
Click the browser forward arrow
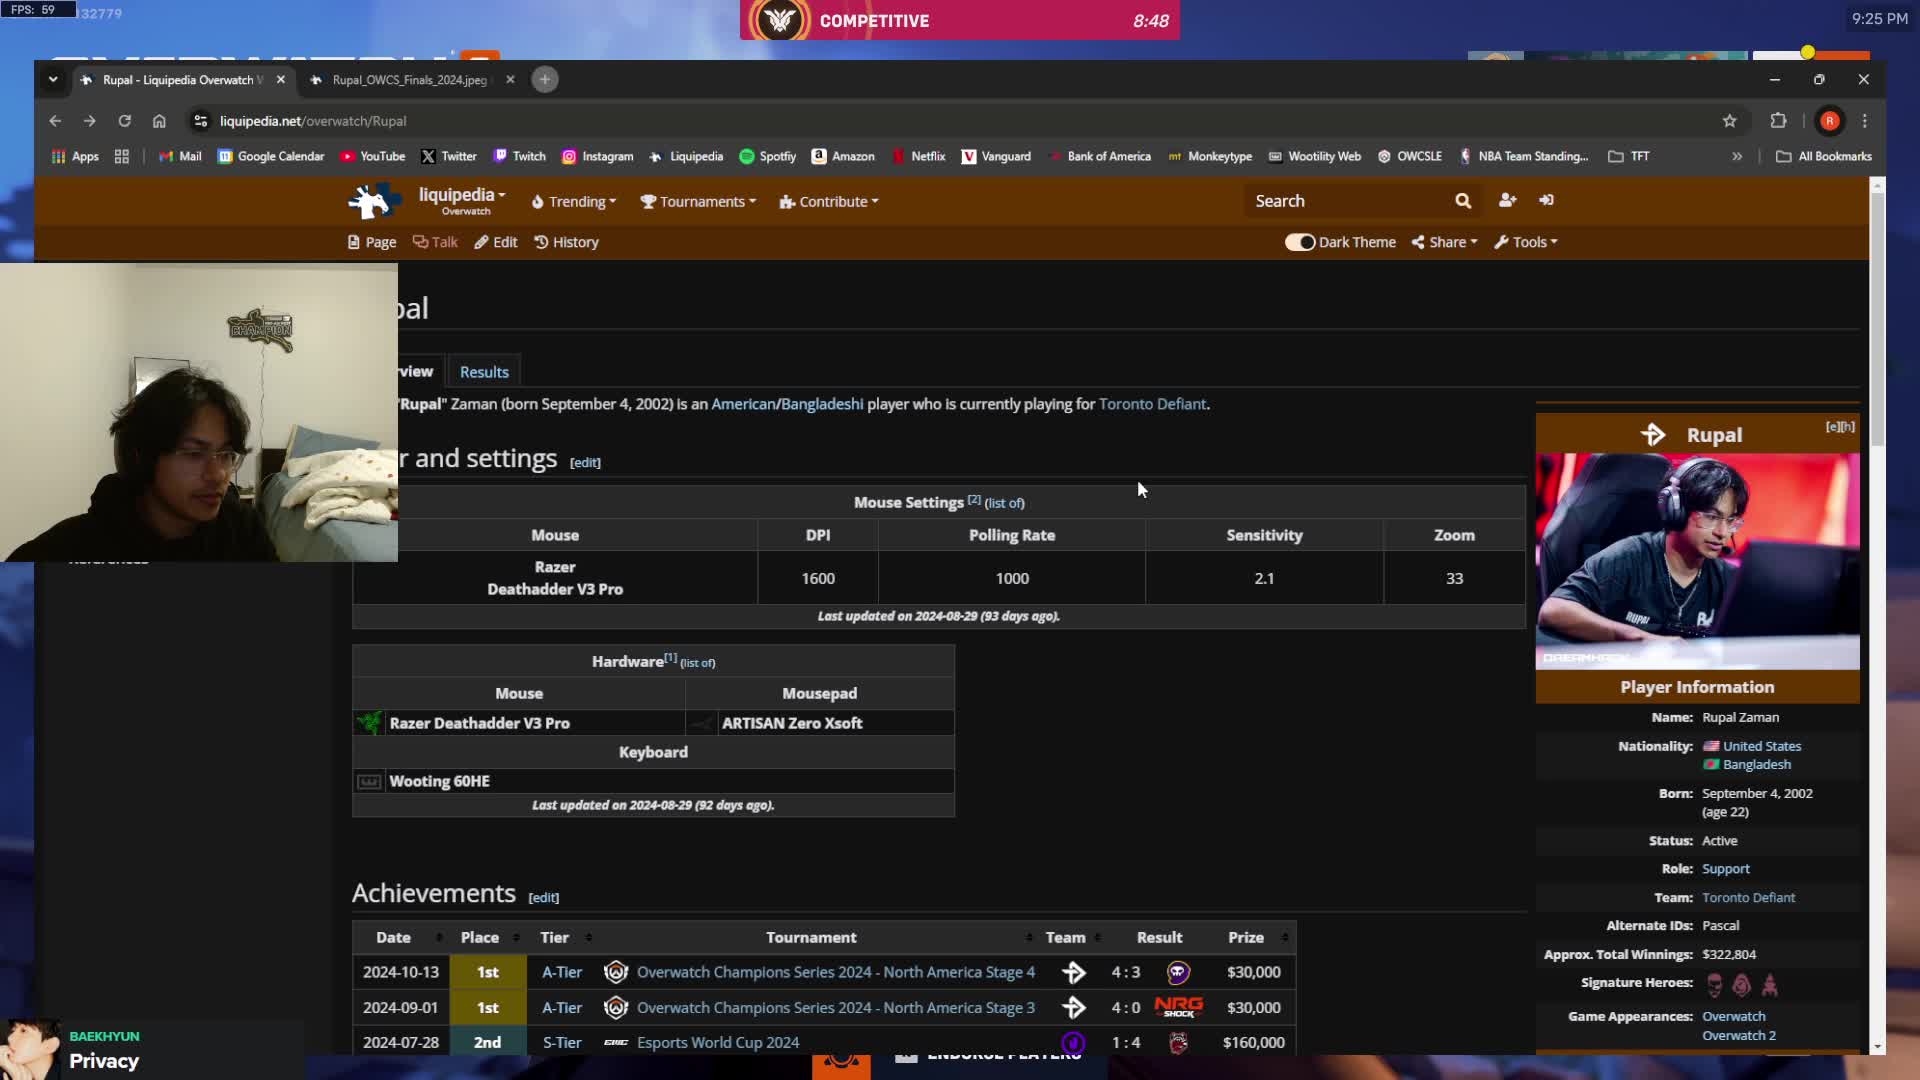90,121
